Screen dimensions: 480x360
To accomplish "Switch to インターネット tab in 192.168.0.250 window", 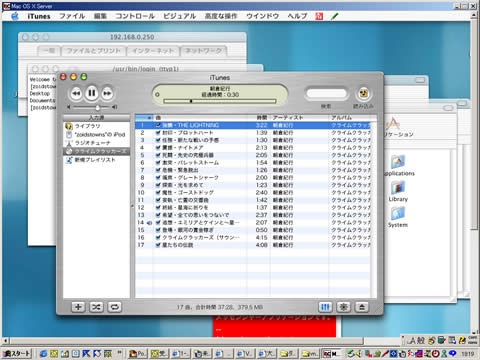I will (153, 51).
